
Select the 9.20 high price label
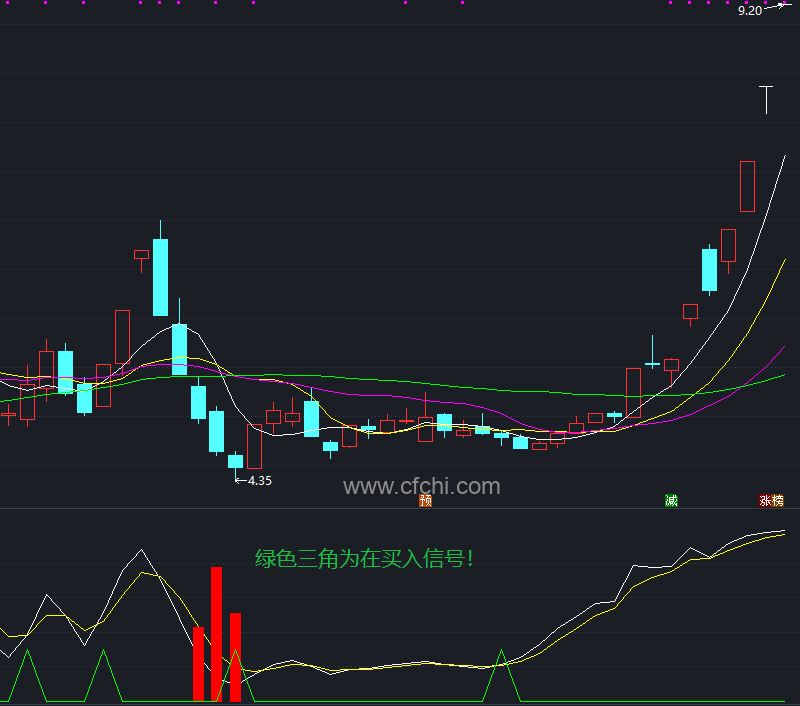click(749, 10)
